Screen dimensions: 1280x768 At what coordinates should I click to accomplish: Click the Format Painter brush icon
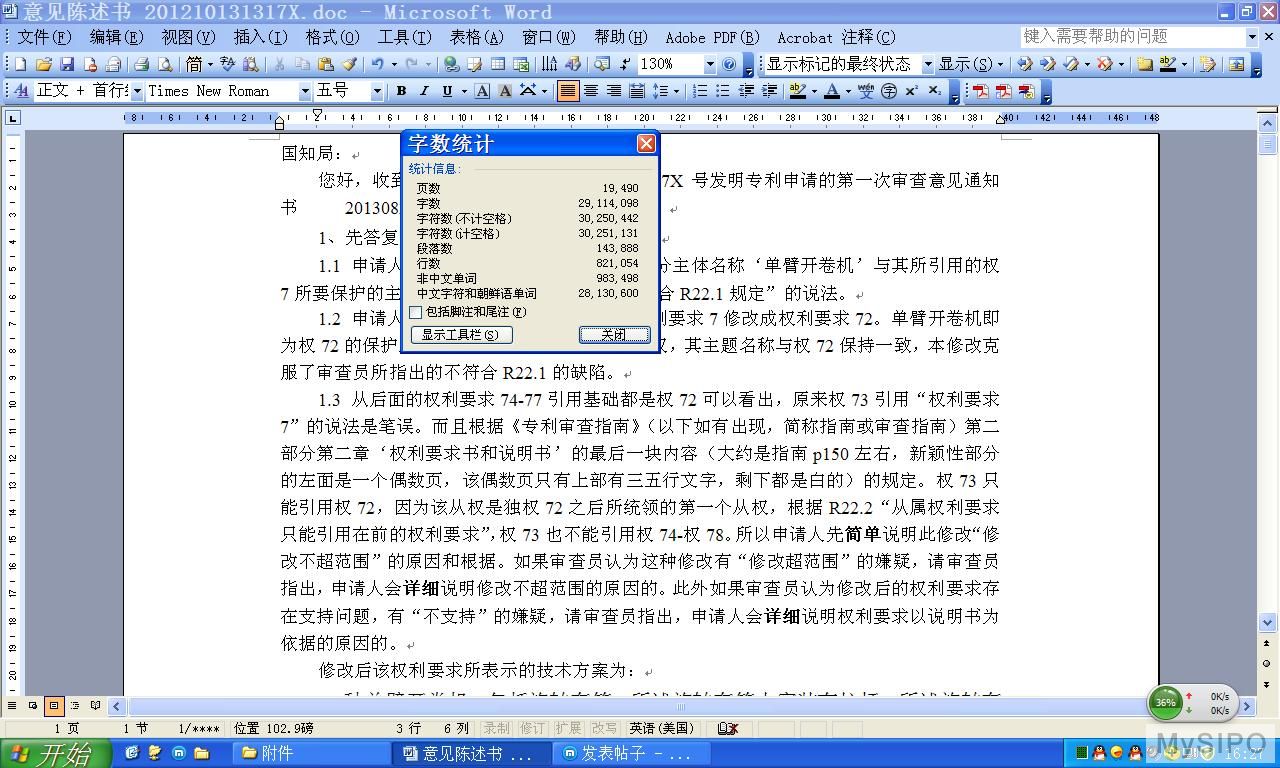[x=349, y=64]
